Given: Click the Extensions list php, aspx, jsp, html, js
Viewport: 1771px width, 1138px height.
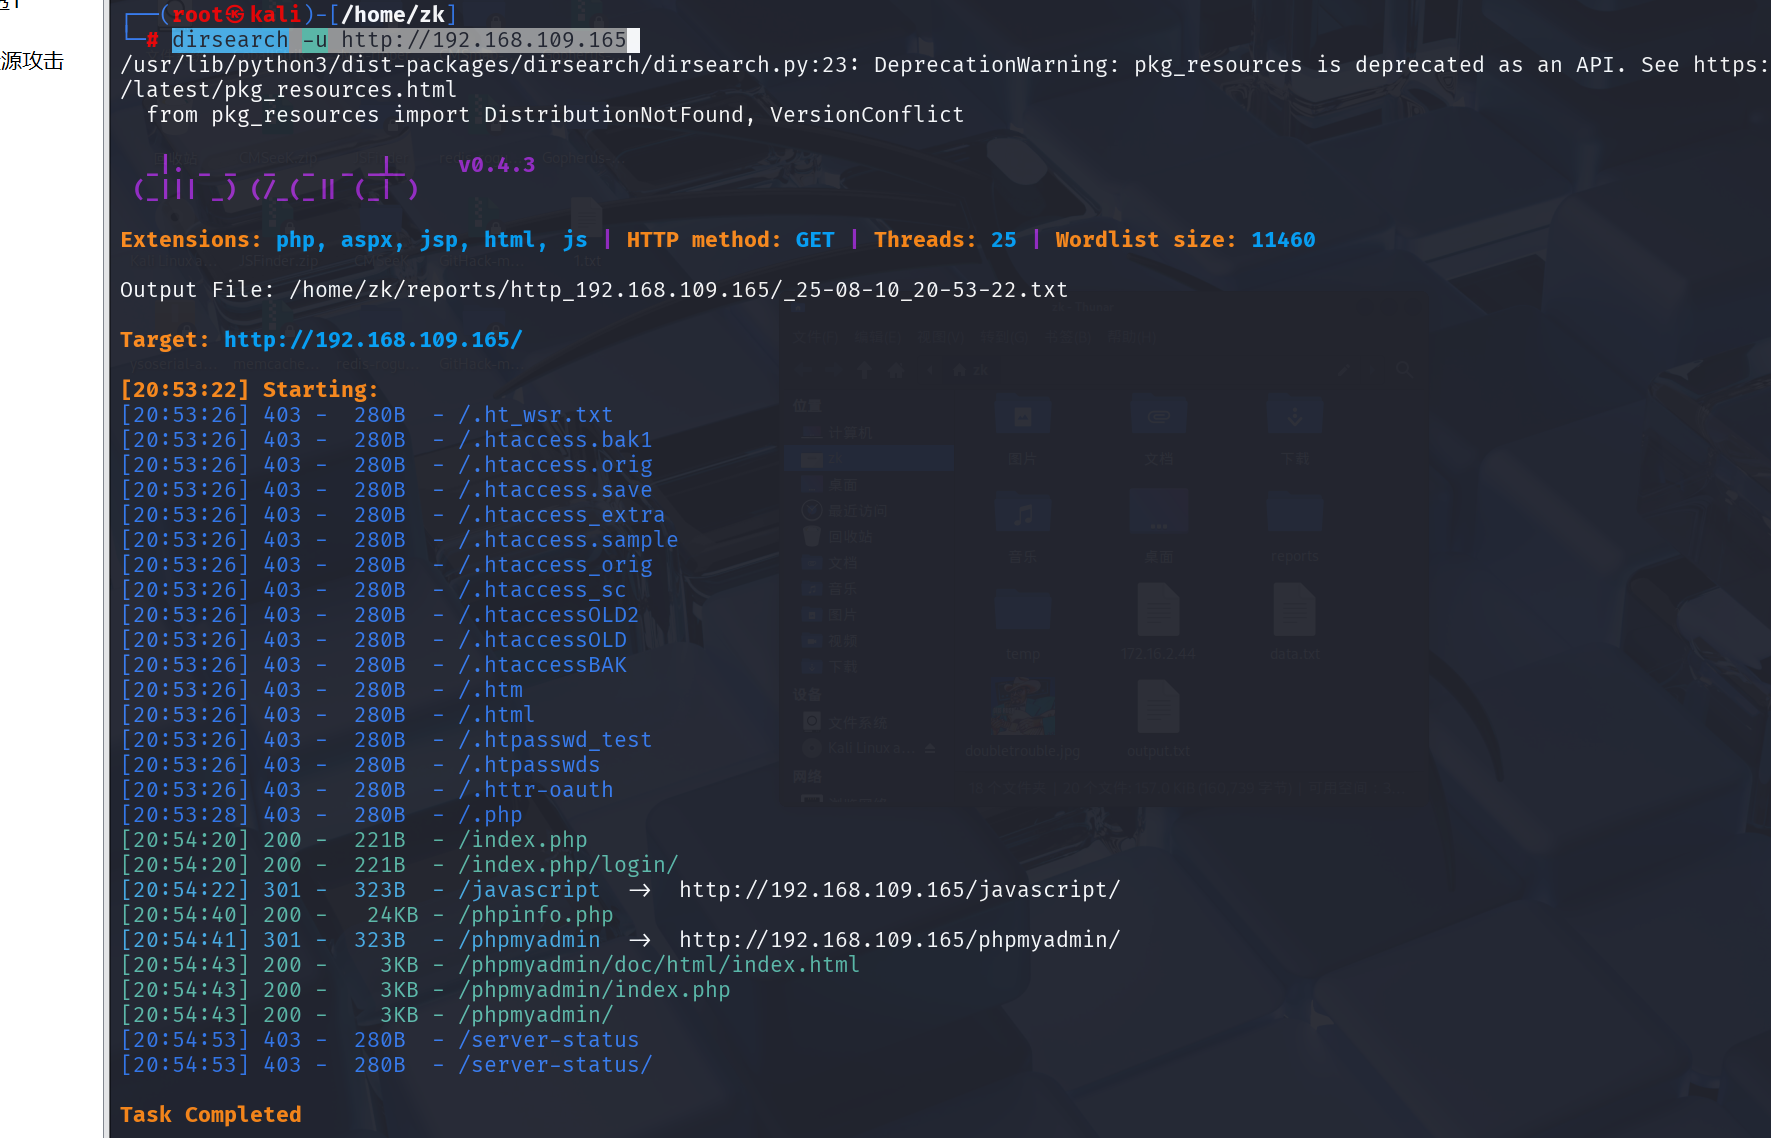Looking at the screenshot, I should click(x=432, y=240).
